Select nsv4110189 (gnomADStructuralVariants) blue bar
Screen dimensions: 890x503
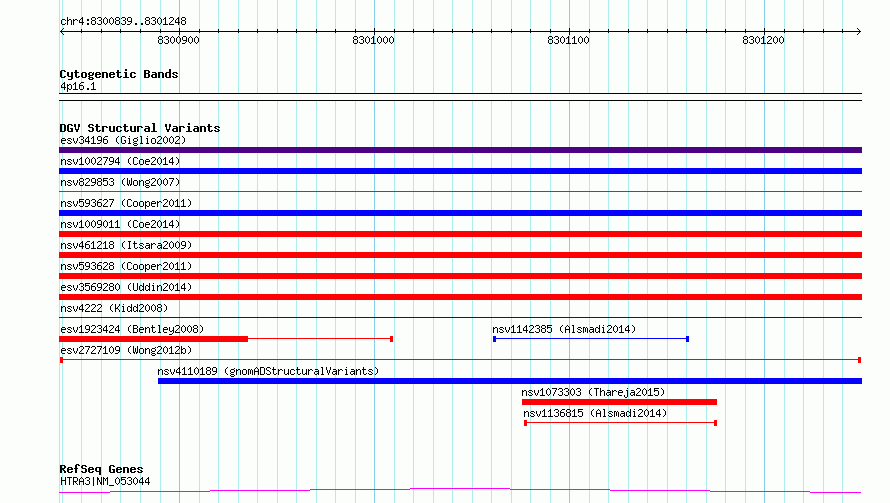pyautogui.click(x=510, y=381)
